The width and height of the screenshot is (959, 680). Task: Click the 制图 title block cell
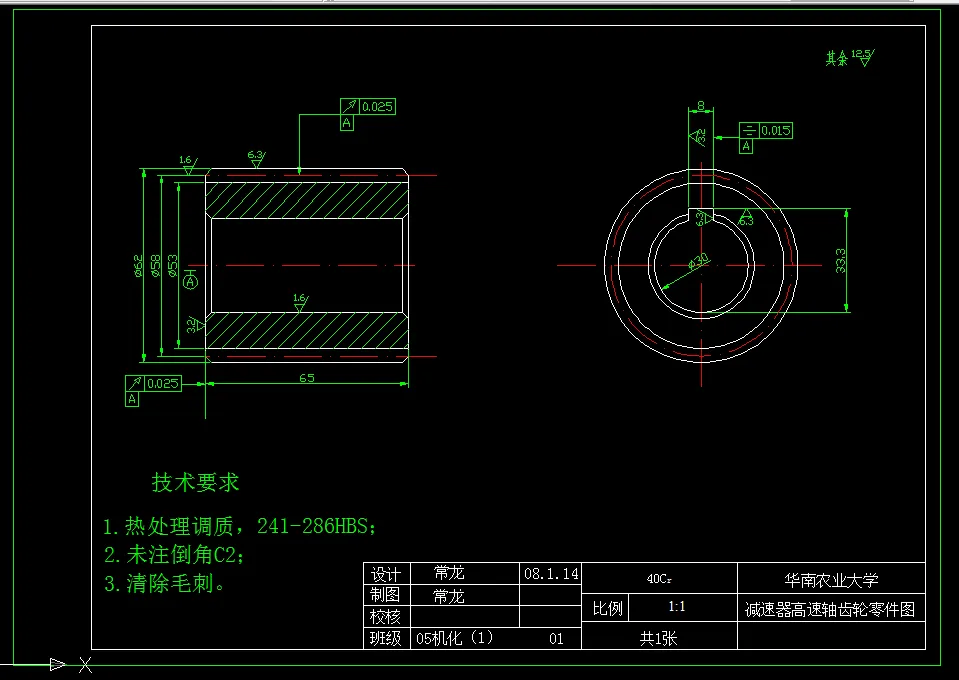pyautogui.click(x=387, y=595)
